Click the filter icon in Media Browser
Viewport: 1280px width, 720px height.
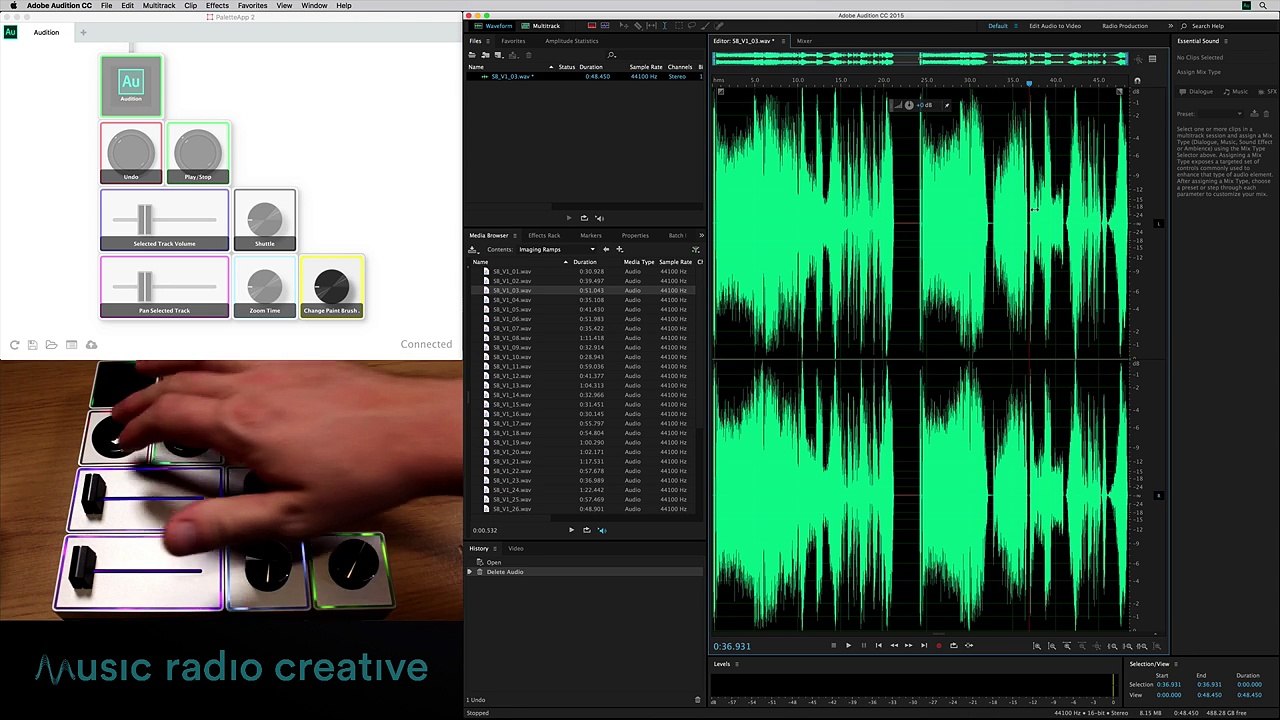click(x=695, y=249)
